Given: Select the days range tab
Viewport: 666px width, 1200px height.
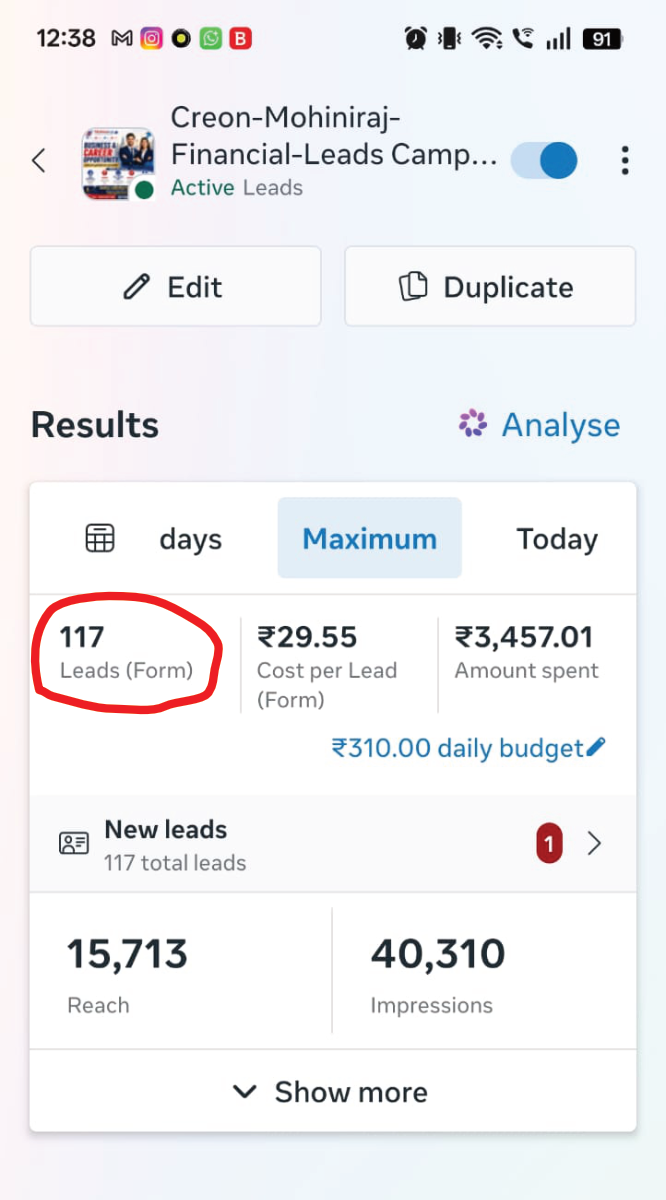Looking at the screenshot, I should click(x=190, y=539).
